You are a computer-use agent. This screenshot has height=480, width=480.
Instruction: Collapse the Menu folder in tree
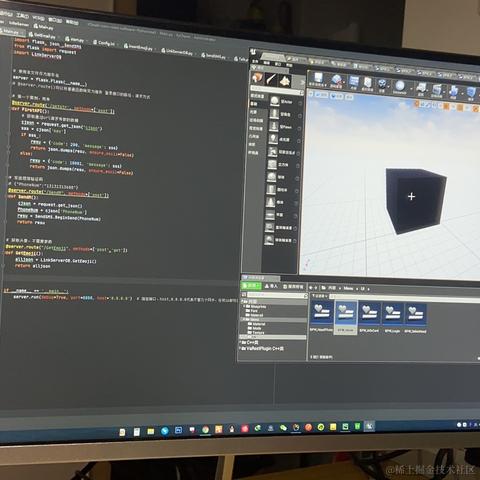(x=243, y=319)
